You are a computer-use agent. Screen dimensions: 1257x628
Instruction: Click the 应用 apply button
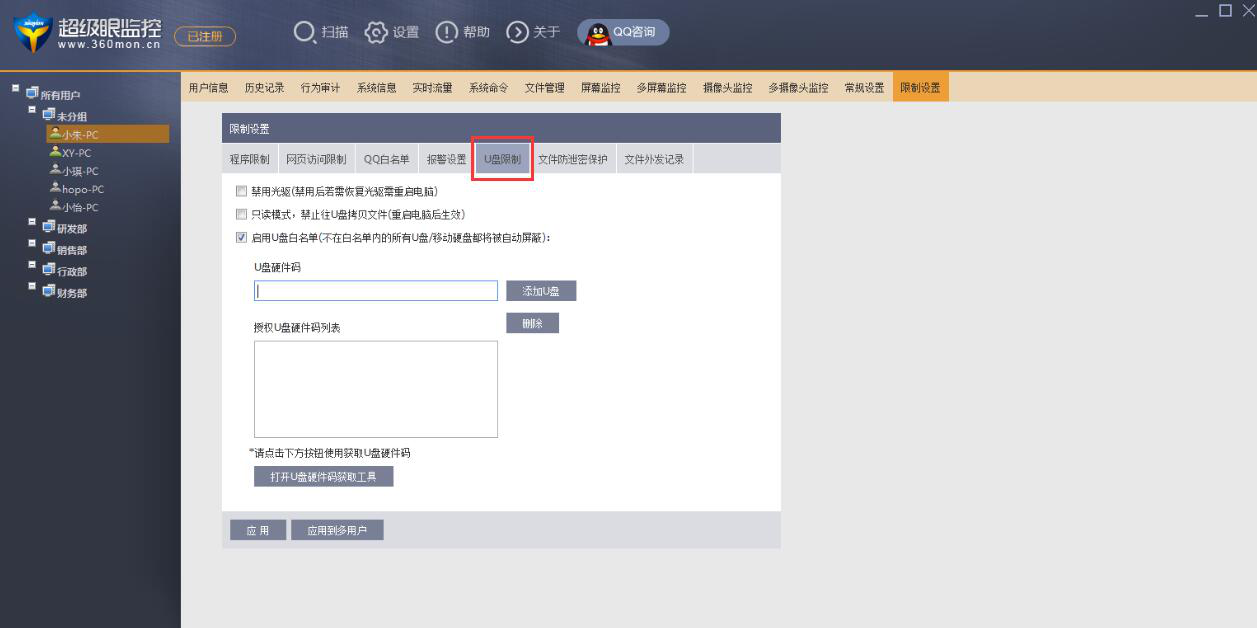(x=258, y=530)
